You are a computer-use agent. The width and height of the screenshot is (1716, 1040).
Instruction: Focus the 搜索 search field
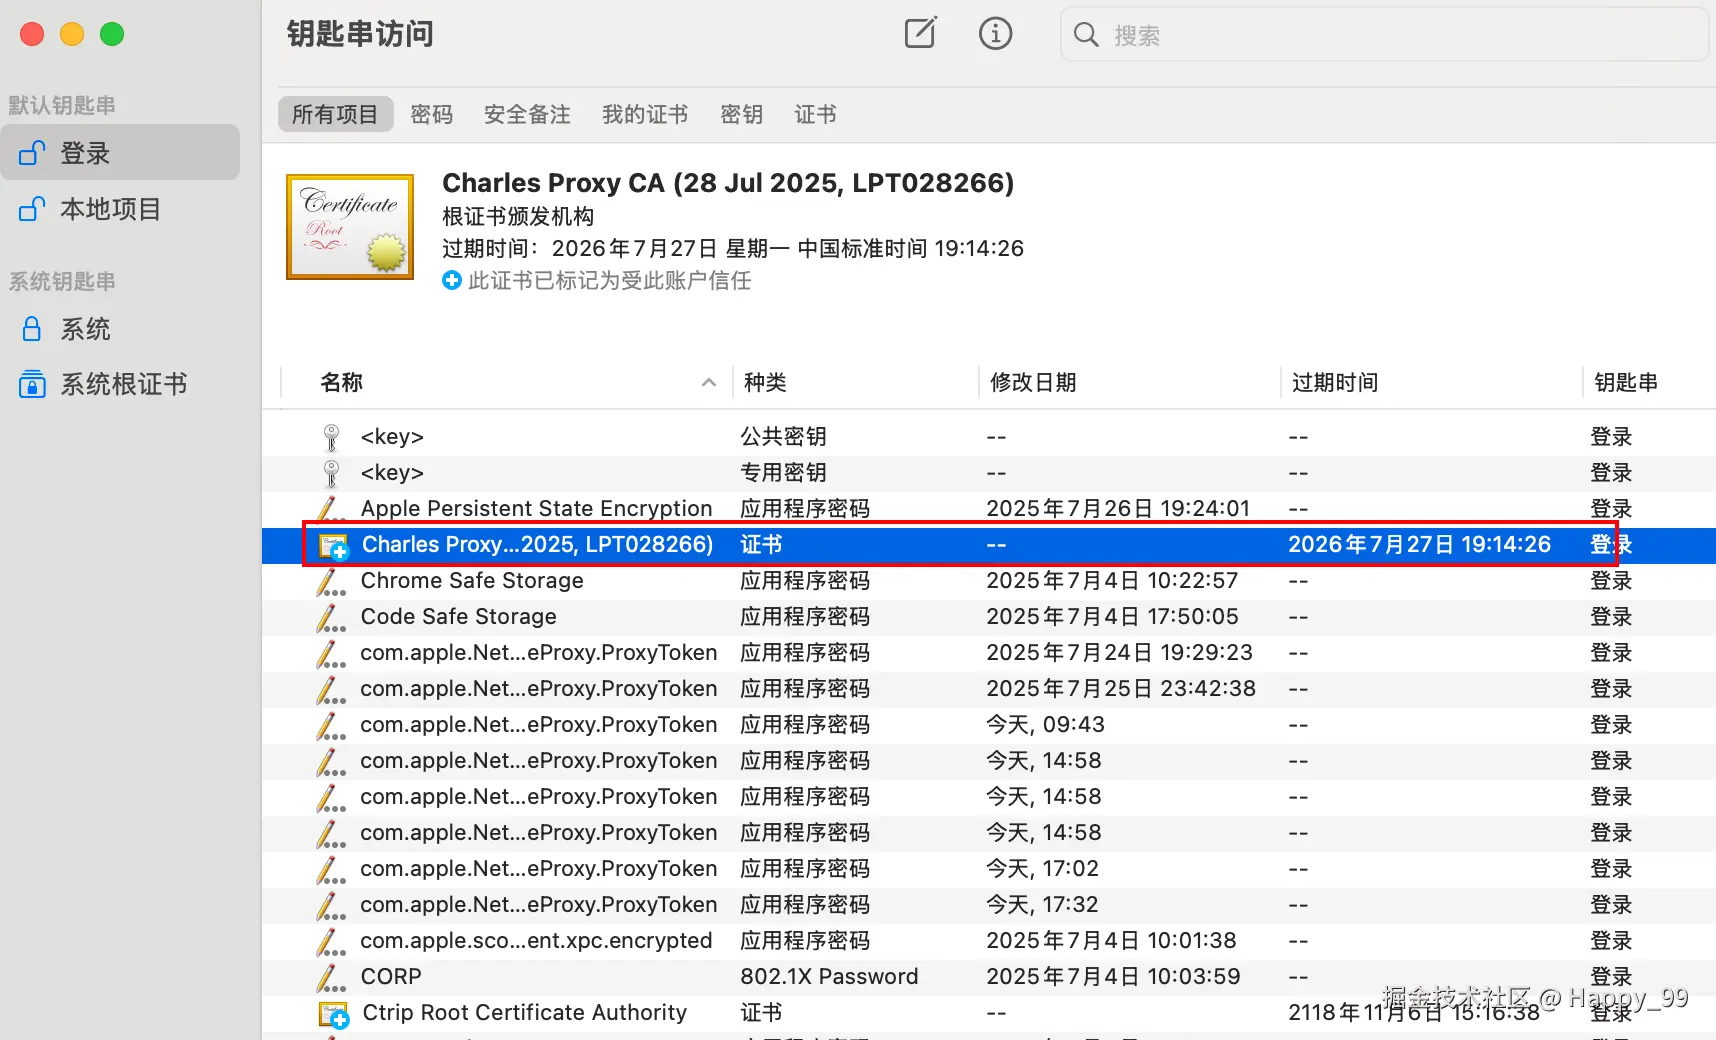1385,35
